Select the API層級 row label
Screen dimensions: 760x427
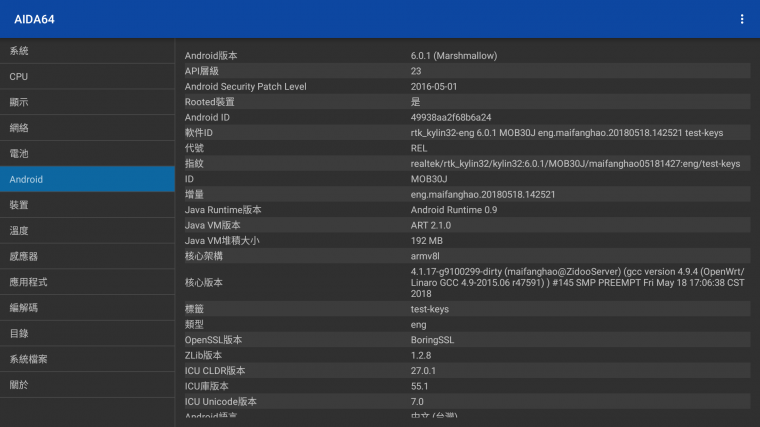tap(202, 71)
